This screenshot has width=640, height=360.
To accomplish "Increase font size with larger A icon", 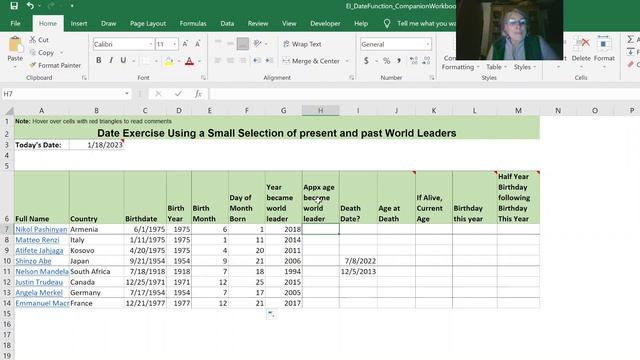I will tap(185, 44).
